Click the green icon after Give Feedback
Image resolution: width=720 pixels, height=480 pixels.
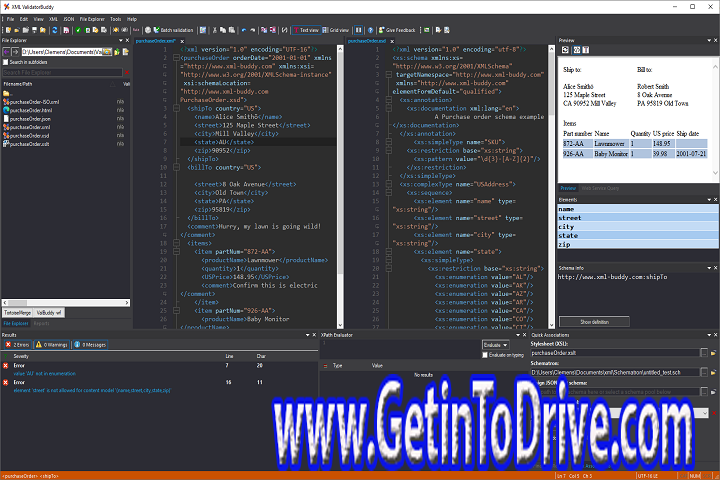(x=427, y=30)
